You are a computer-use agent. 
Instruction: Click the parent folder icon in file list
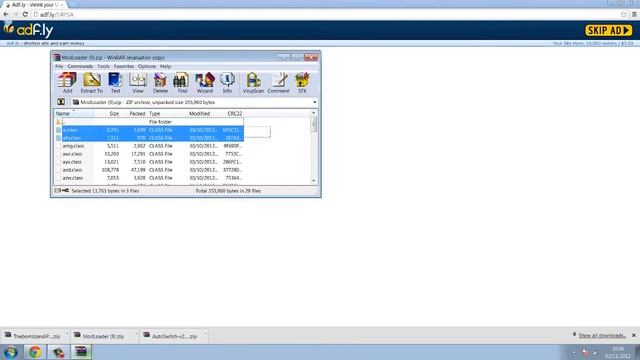click(58, 122)
